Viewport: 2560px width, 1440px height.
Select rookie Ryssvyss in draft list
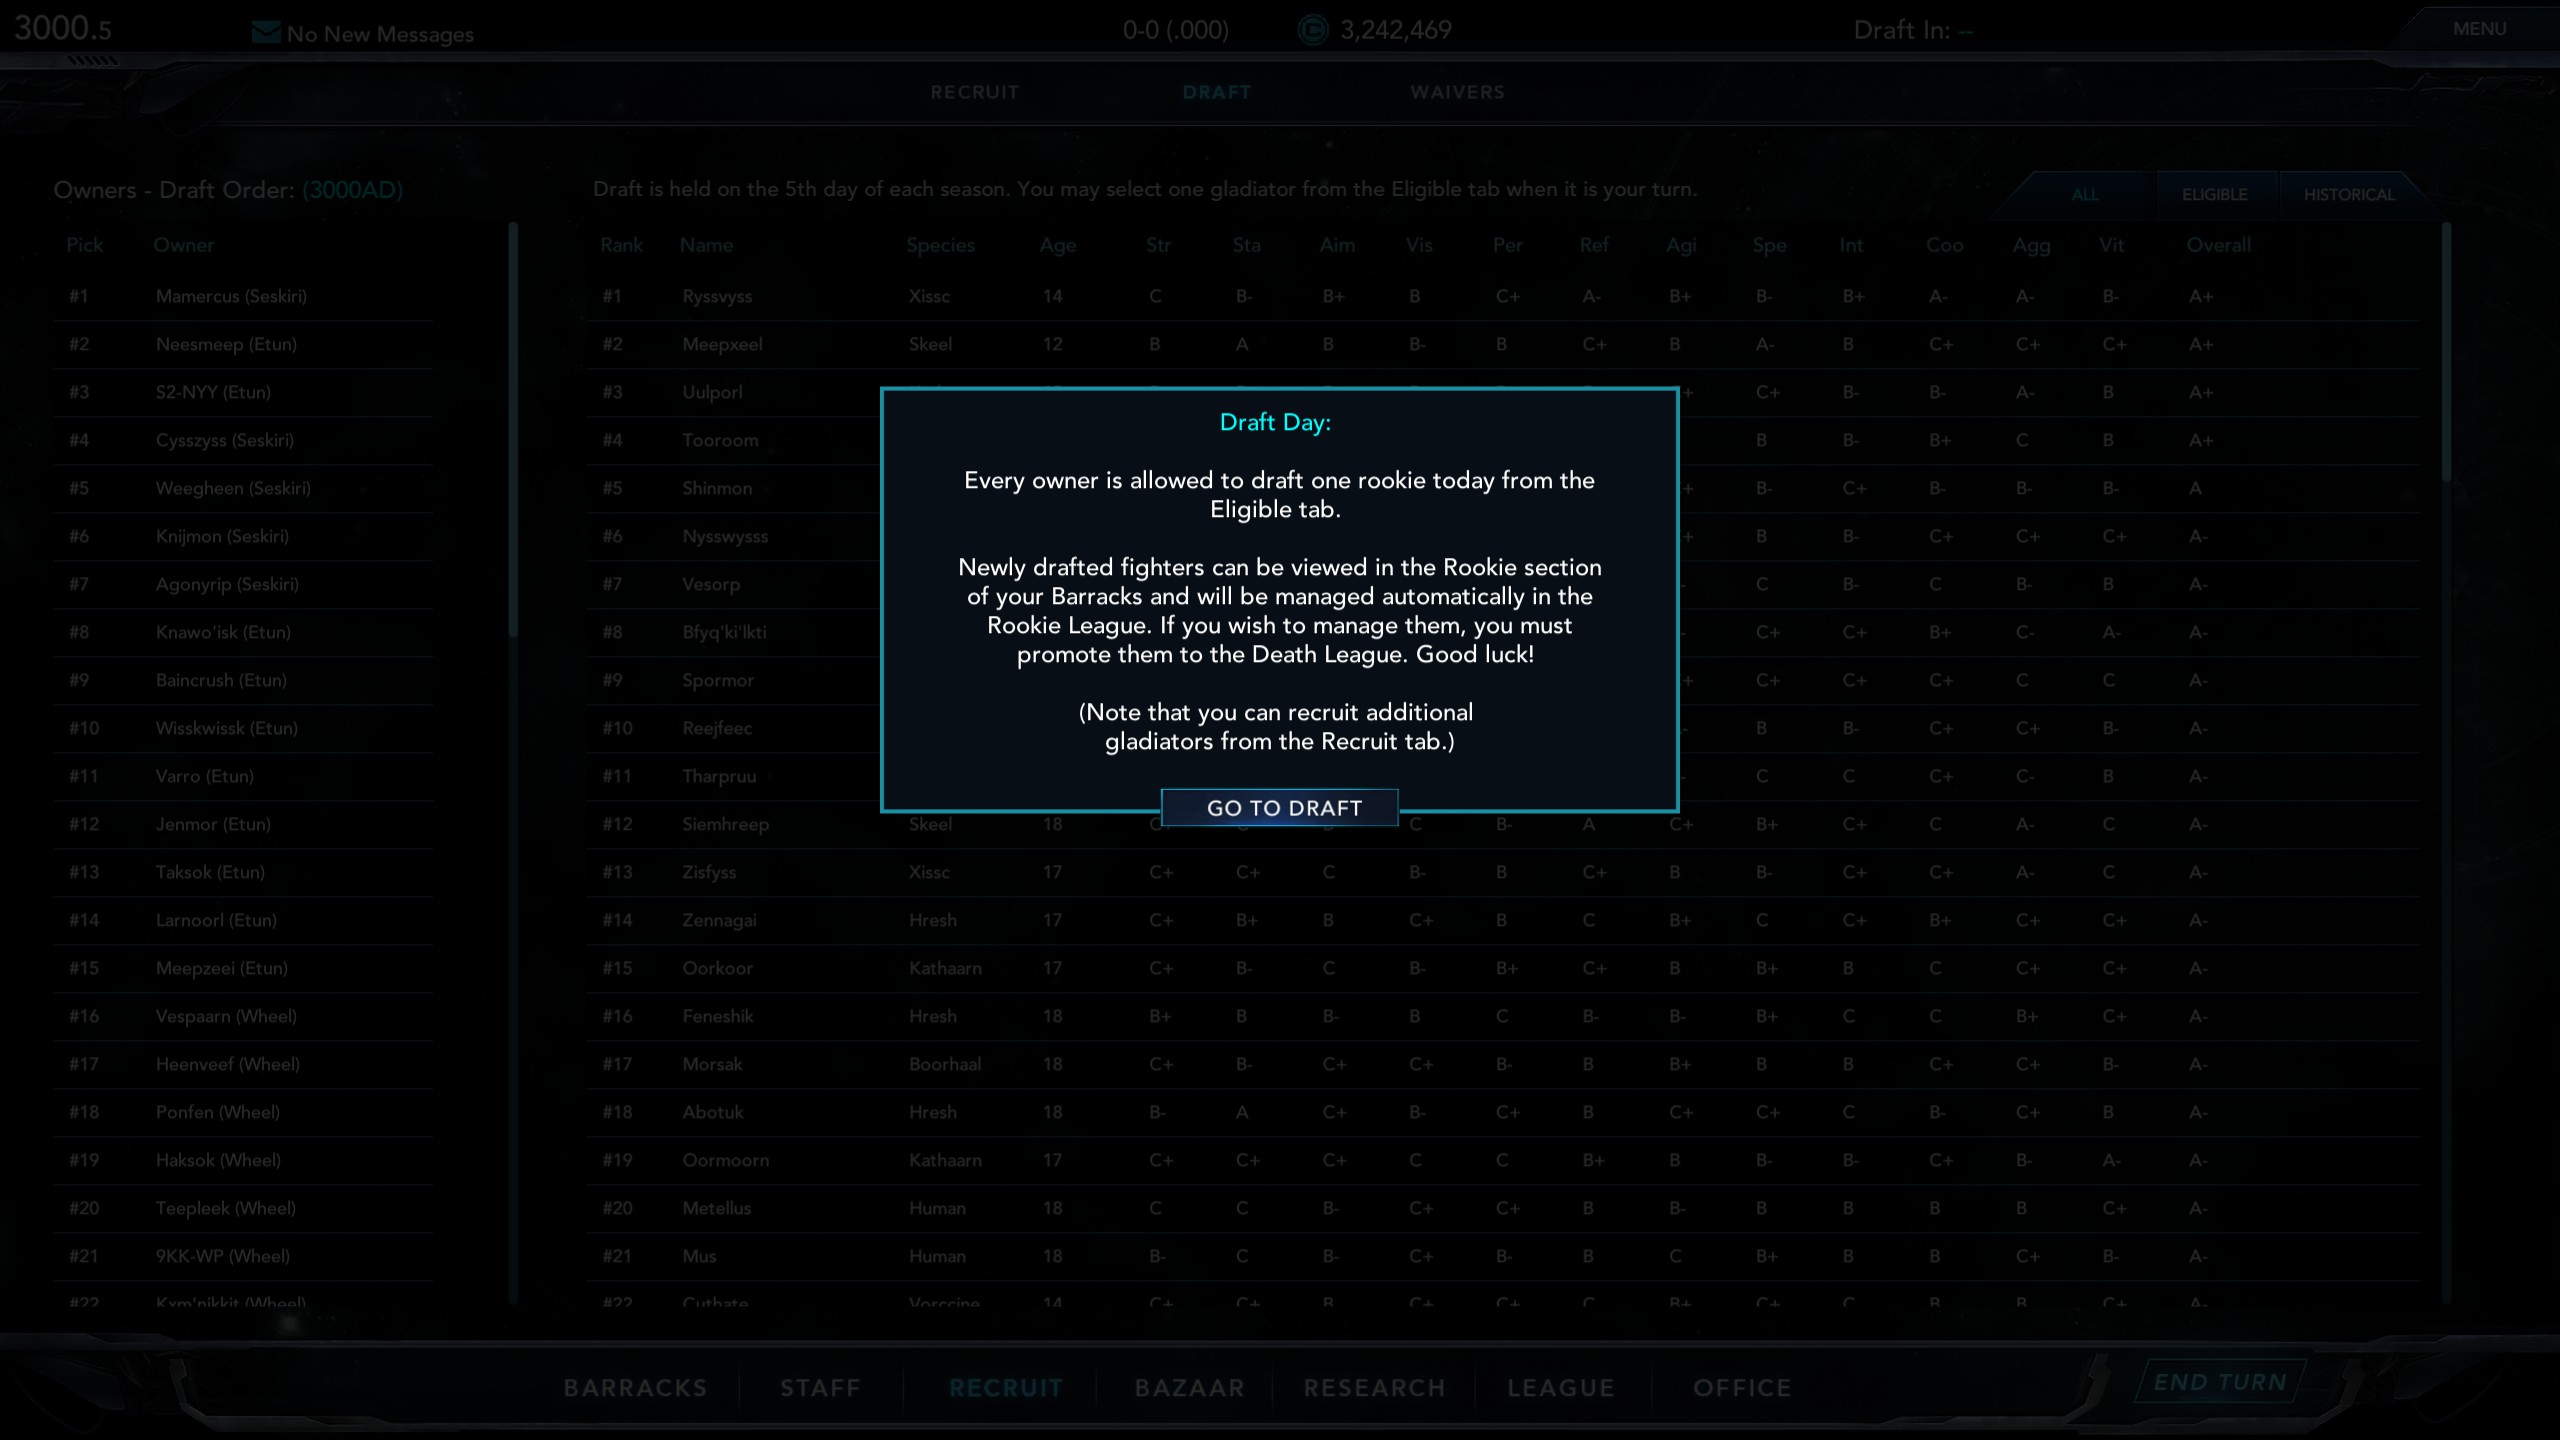tap(717, 297)
